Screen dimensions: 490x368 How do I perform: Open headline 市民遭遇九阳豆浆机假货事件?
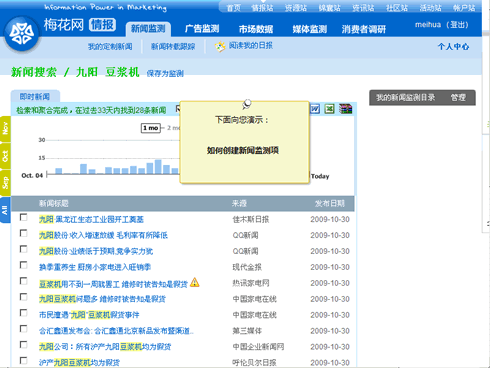click(89, 315)
